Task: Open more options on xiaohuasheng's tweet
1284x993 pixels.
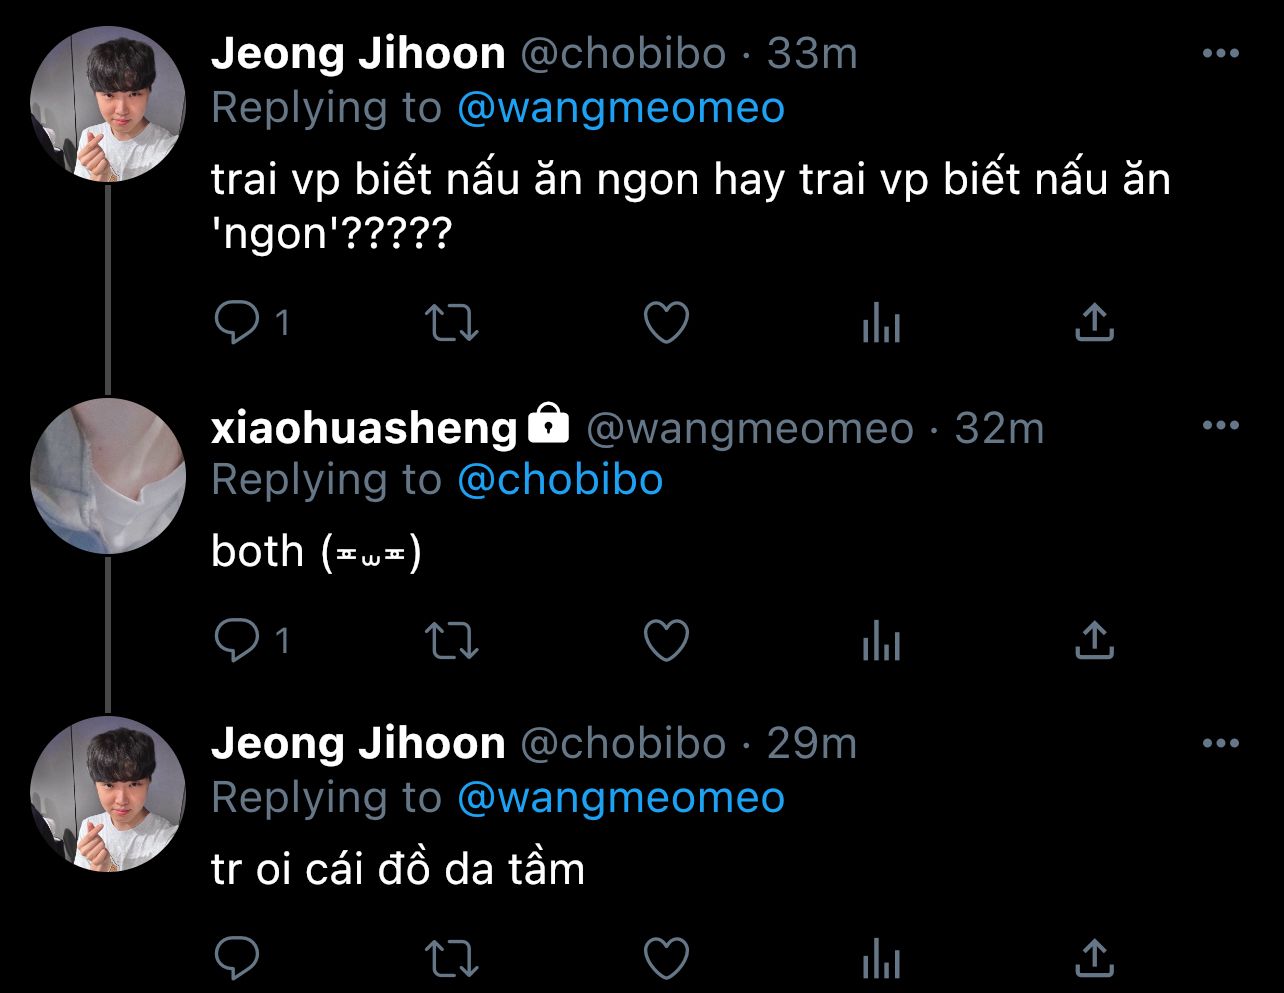Action: pyautogui.click(x=1220, y=426)
